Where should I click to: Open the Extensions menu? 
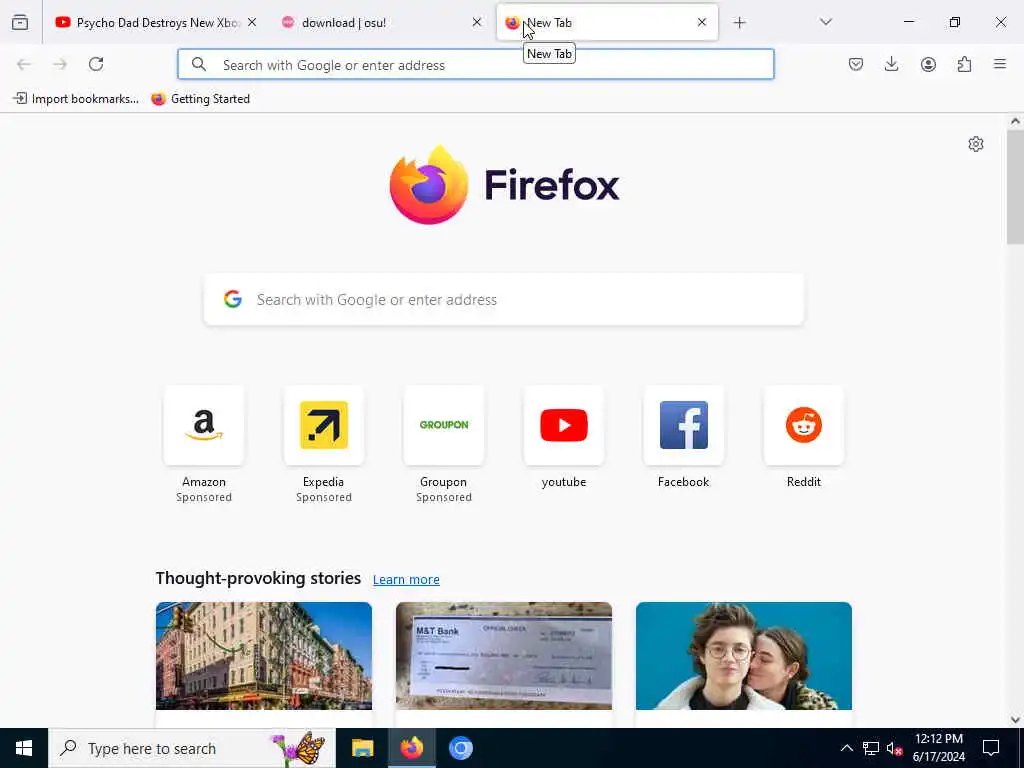(x=964, y=64)
